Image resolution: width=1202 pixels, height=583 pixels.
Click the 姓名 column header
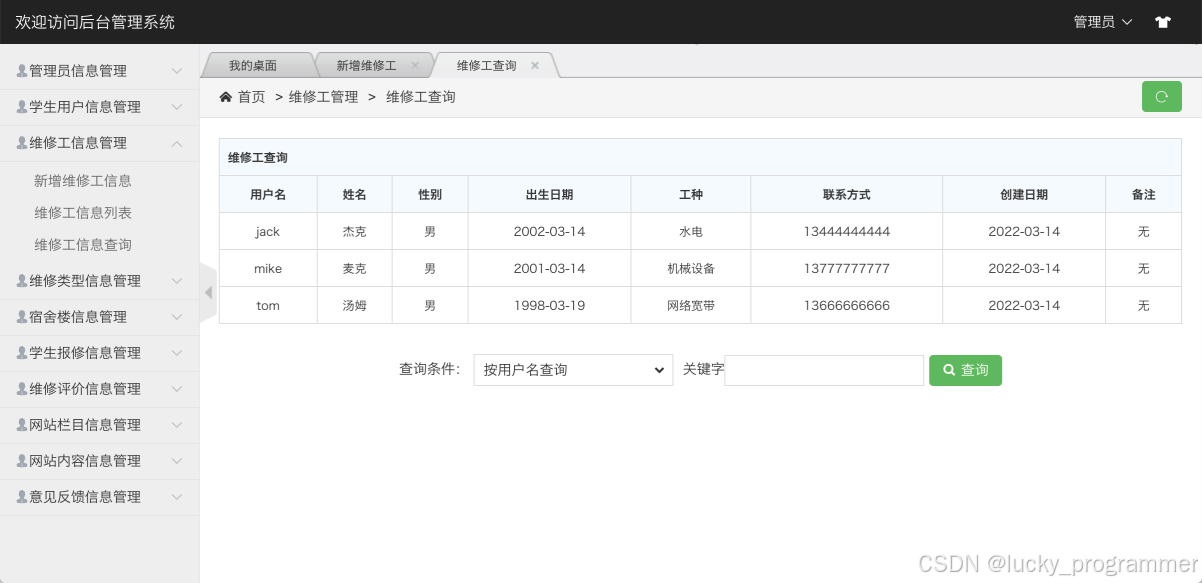(x=355, y=195)
